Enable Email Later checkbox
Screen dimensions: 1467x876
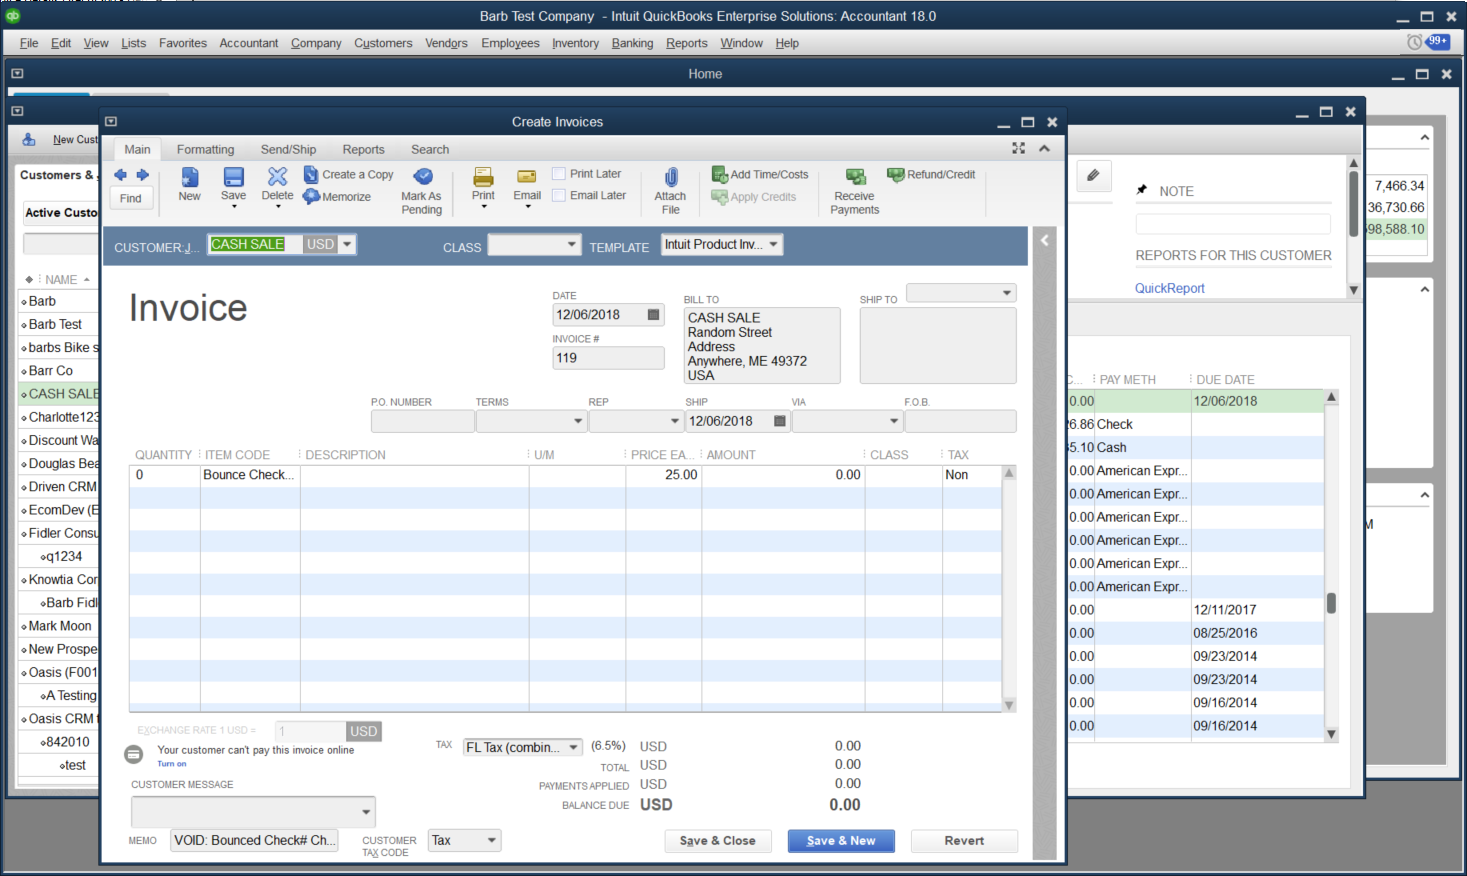click(559, 196)
